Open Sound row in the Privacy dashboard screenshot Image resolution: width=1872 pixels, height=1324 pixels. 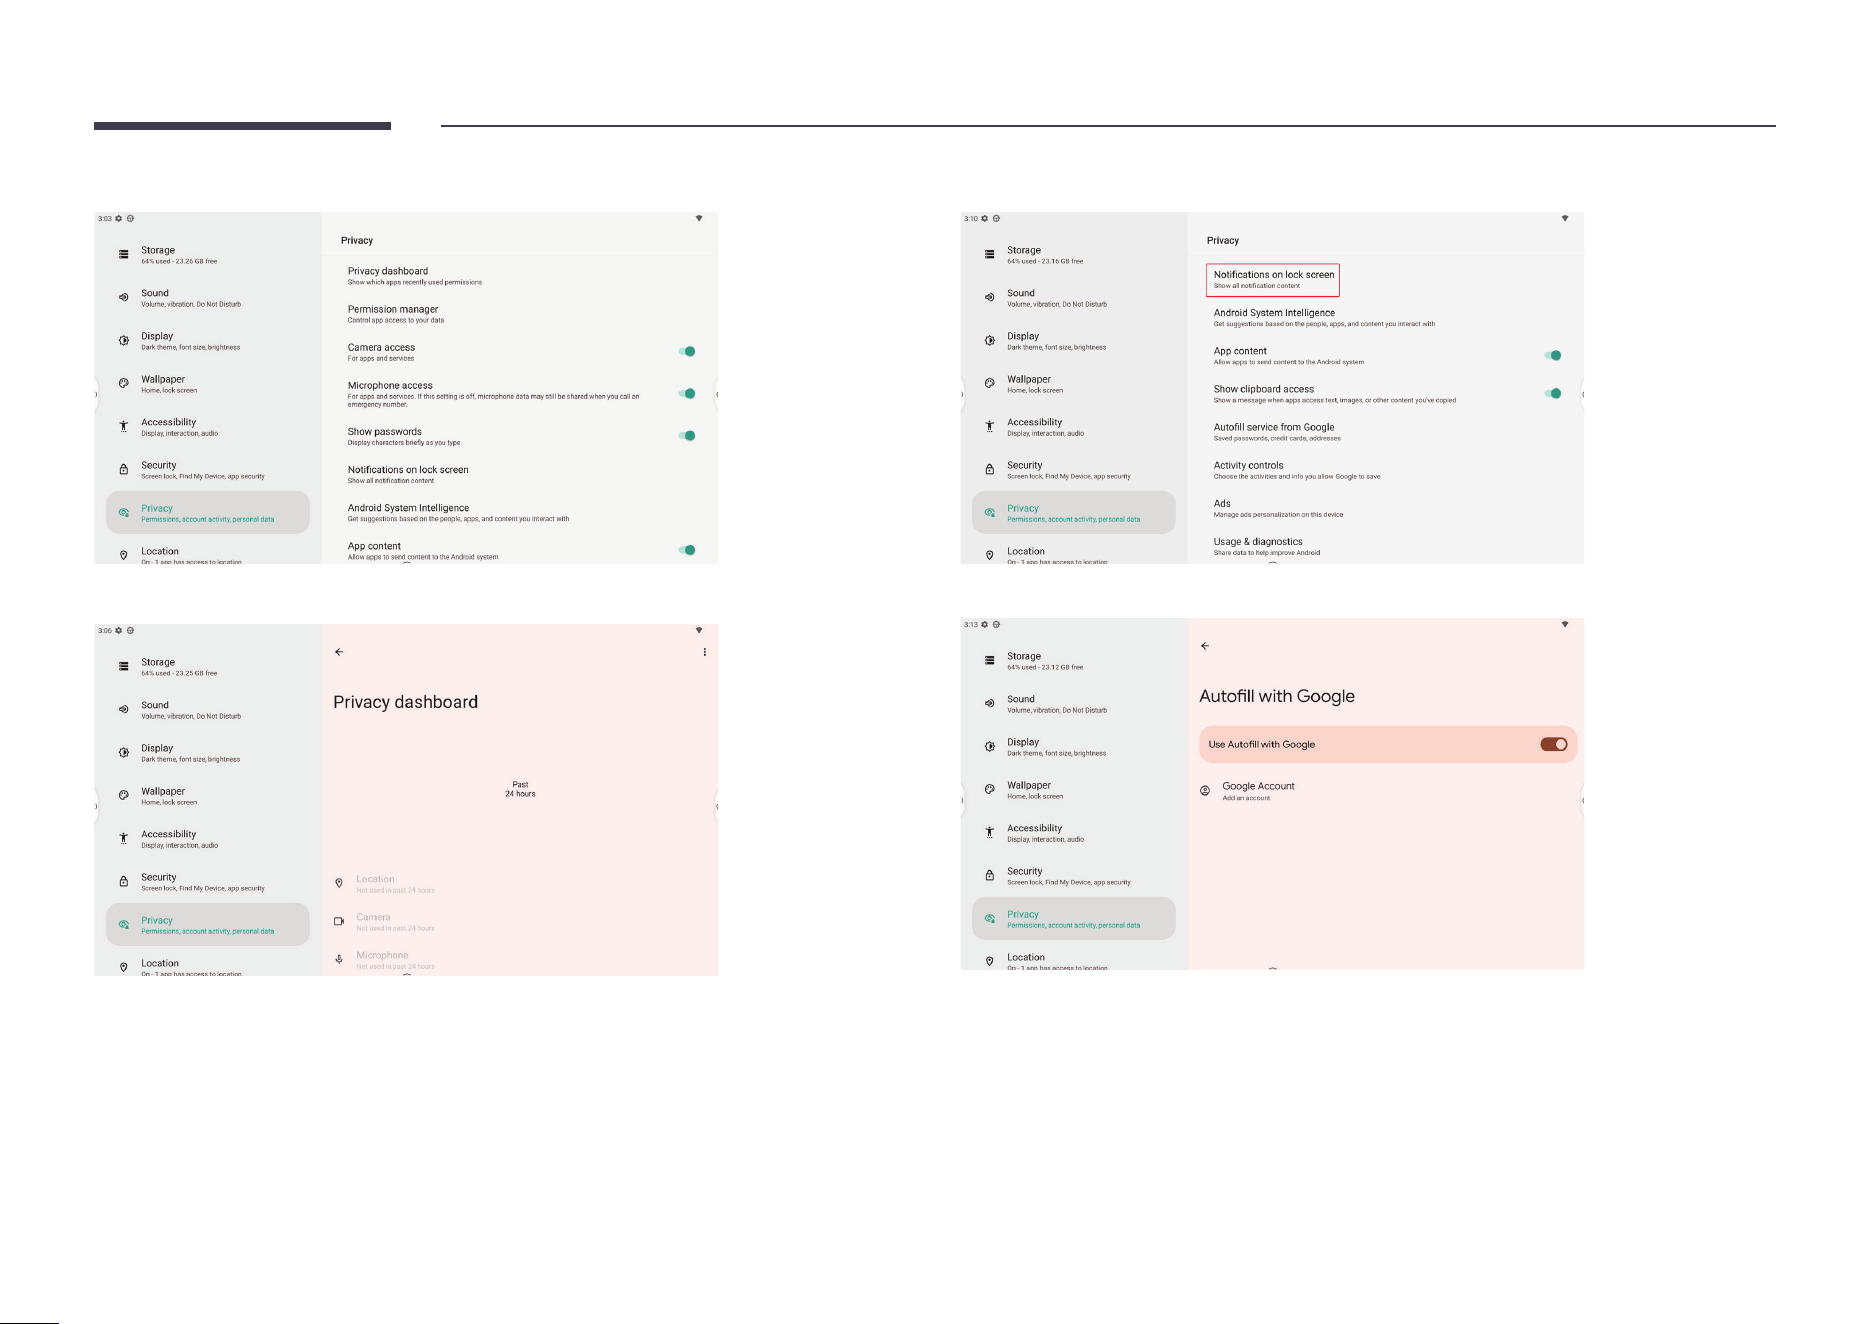point(208,710)
